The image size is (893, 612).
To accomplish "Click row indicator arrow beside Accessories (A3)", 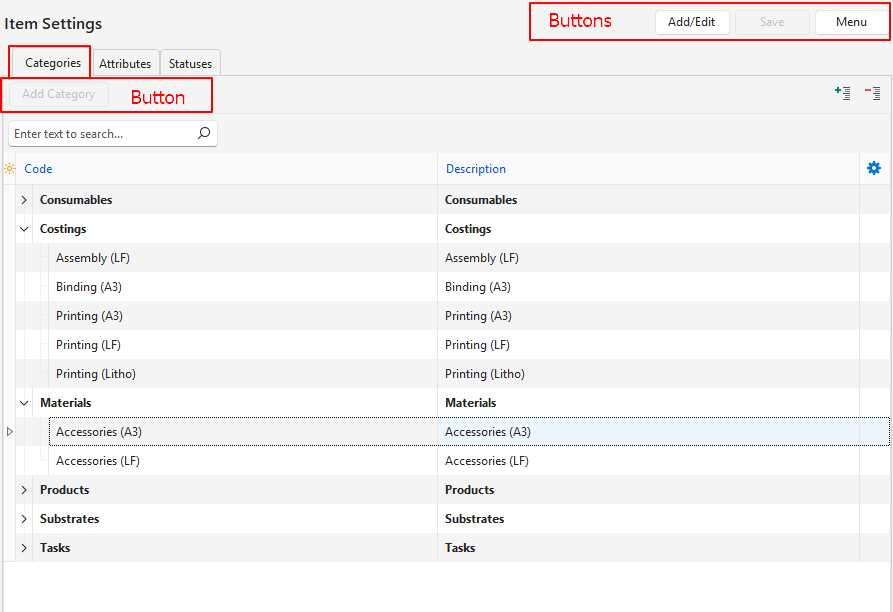I will point(10,432).
